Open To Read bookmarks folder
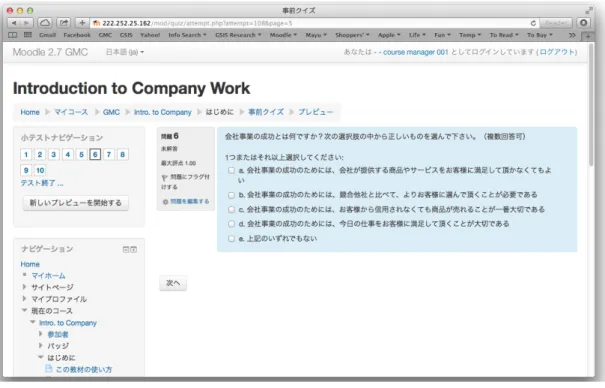The image size is (605, 388). coord(504,35)
